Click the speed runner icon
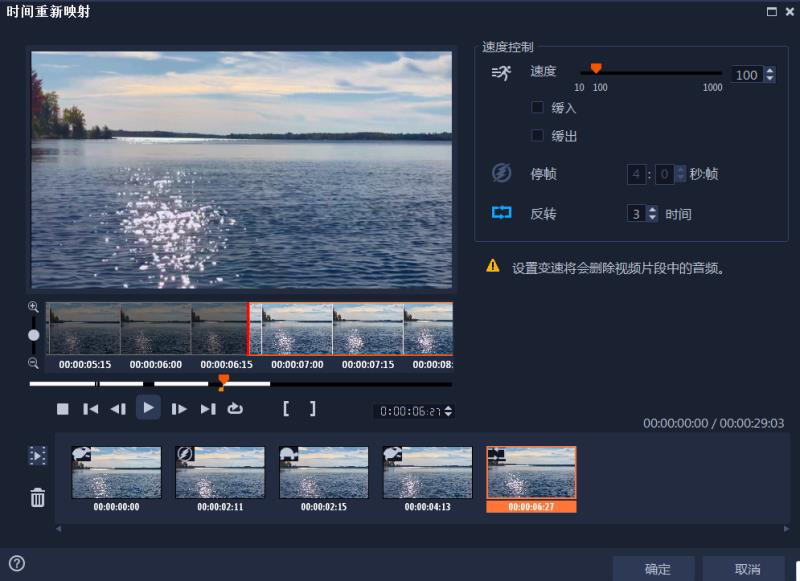 [501, 73]
